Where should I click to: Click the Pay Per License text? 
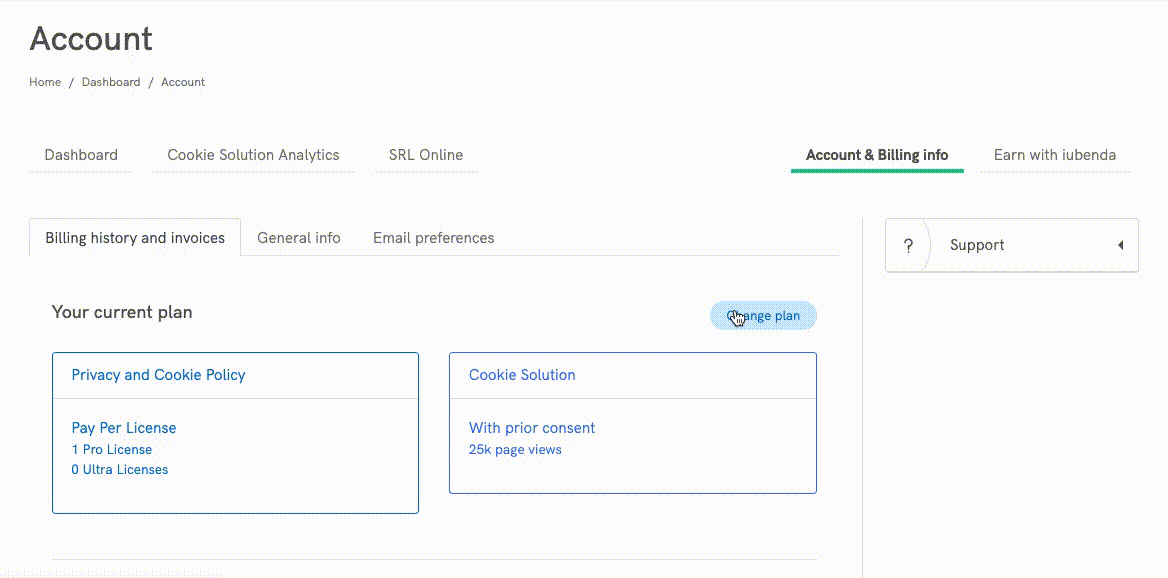point(124,428)
